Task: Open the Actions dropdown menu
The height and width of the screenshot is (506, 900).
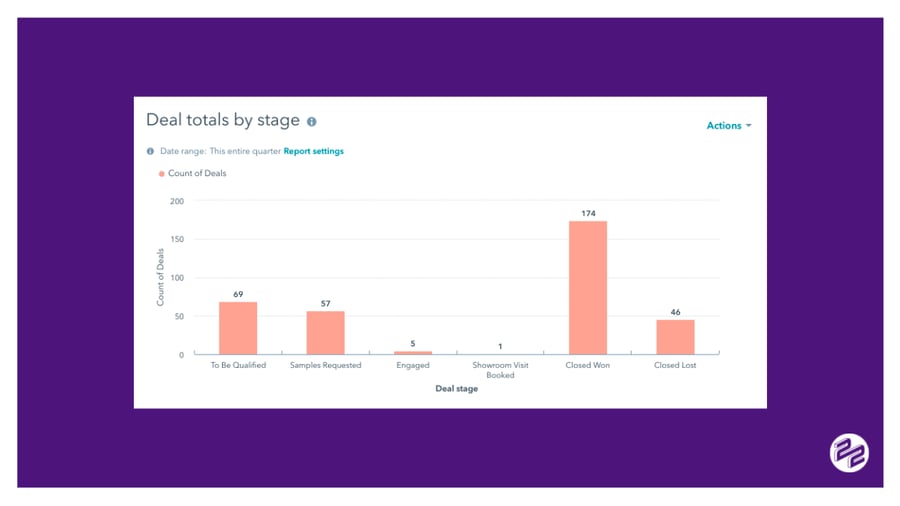Action: [x=728, y=126]
